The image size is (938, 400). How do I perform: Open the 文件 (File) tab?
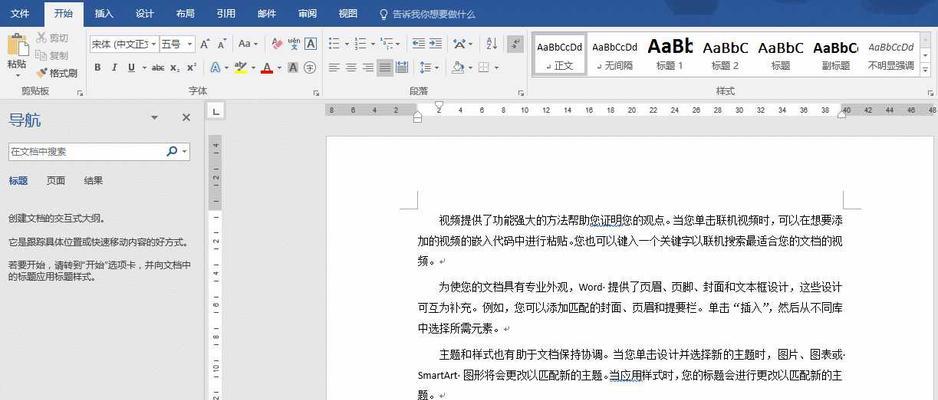20,14
